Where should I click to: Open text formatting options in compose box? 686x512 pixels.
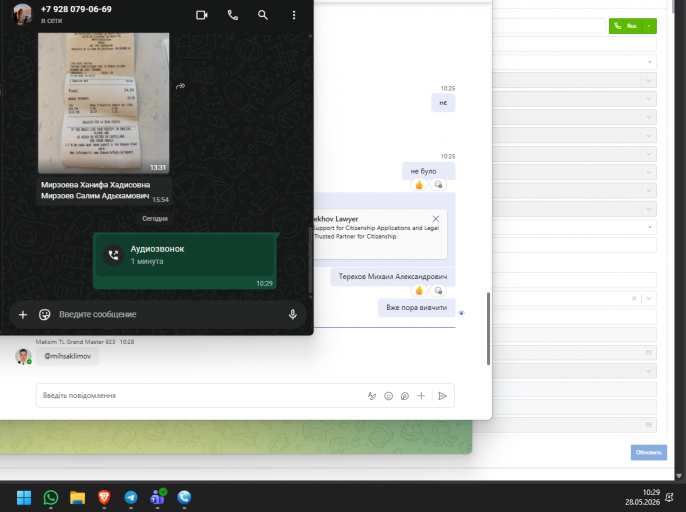pos(372,396)
